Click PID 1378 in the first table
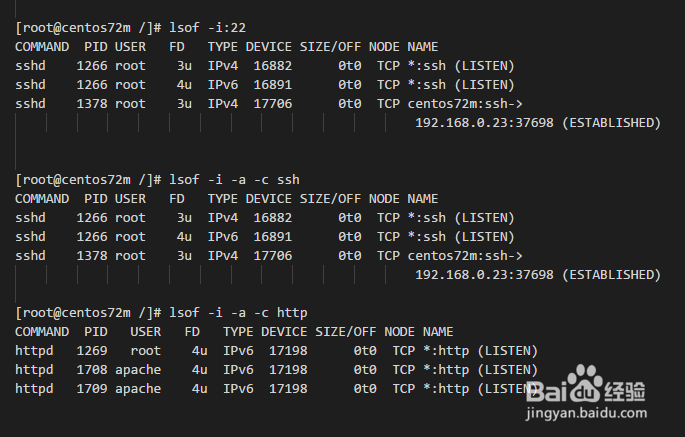Screen dimensions: 685x437 coord(92,104)
